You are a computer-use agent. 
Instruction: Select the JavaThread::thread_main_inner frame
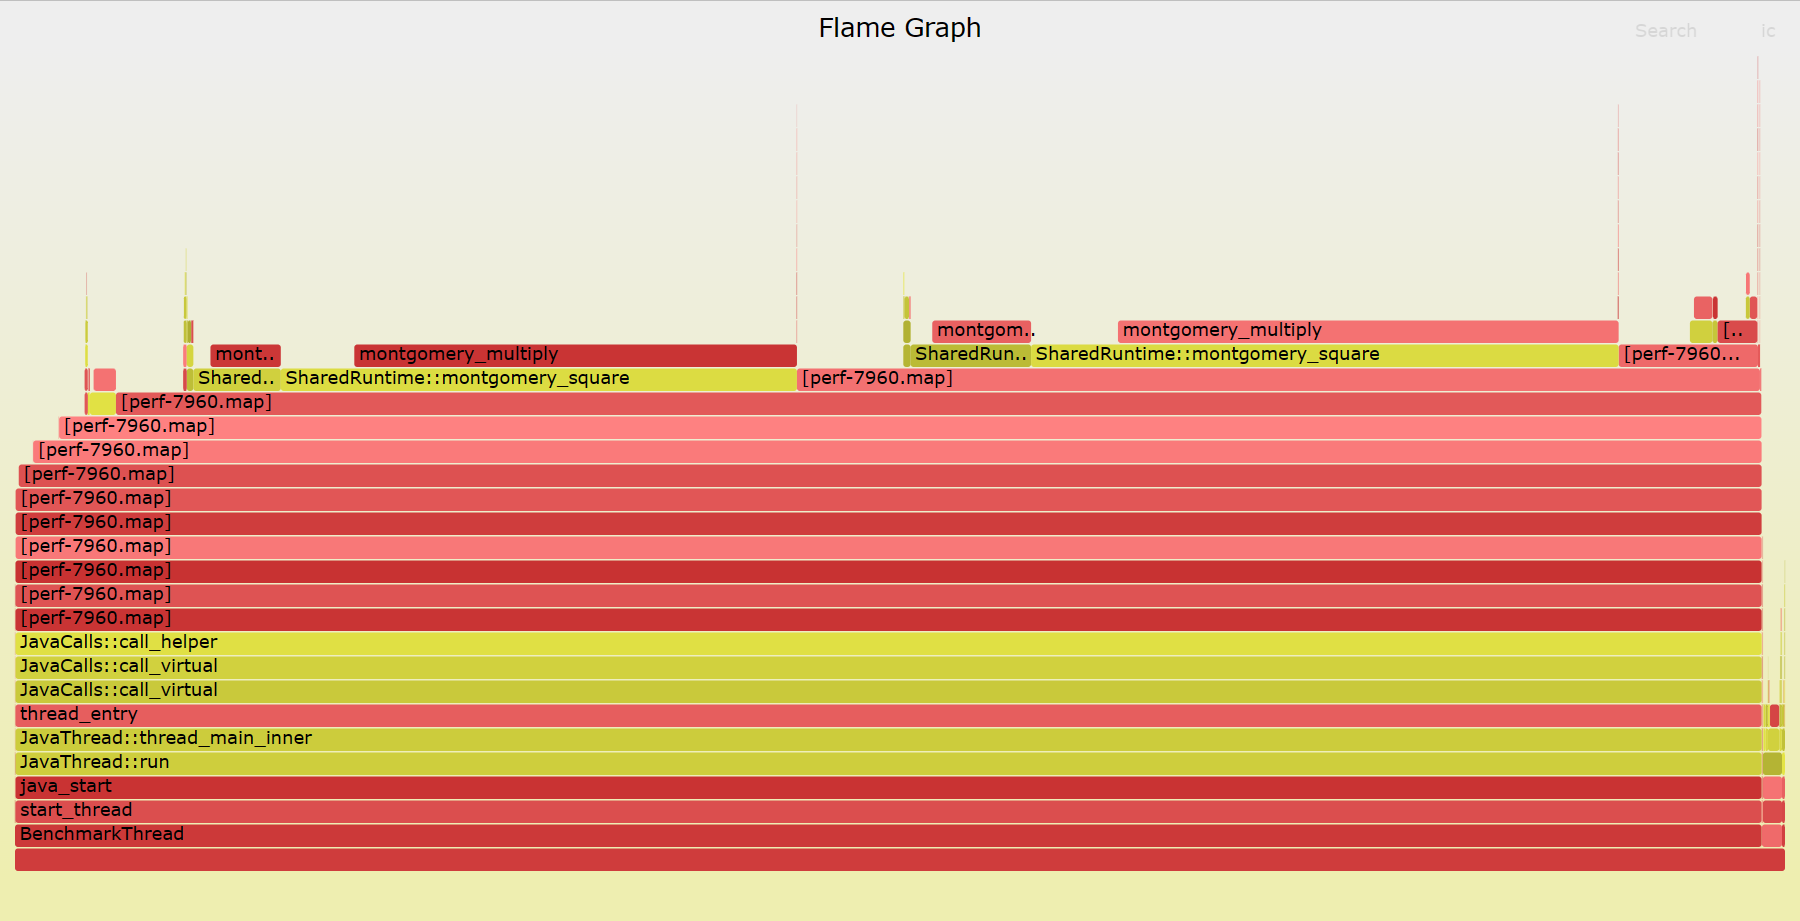click(x=888, y=739)
